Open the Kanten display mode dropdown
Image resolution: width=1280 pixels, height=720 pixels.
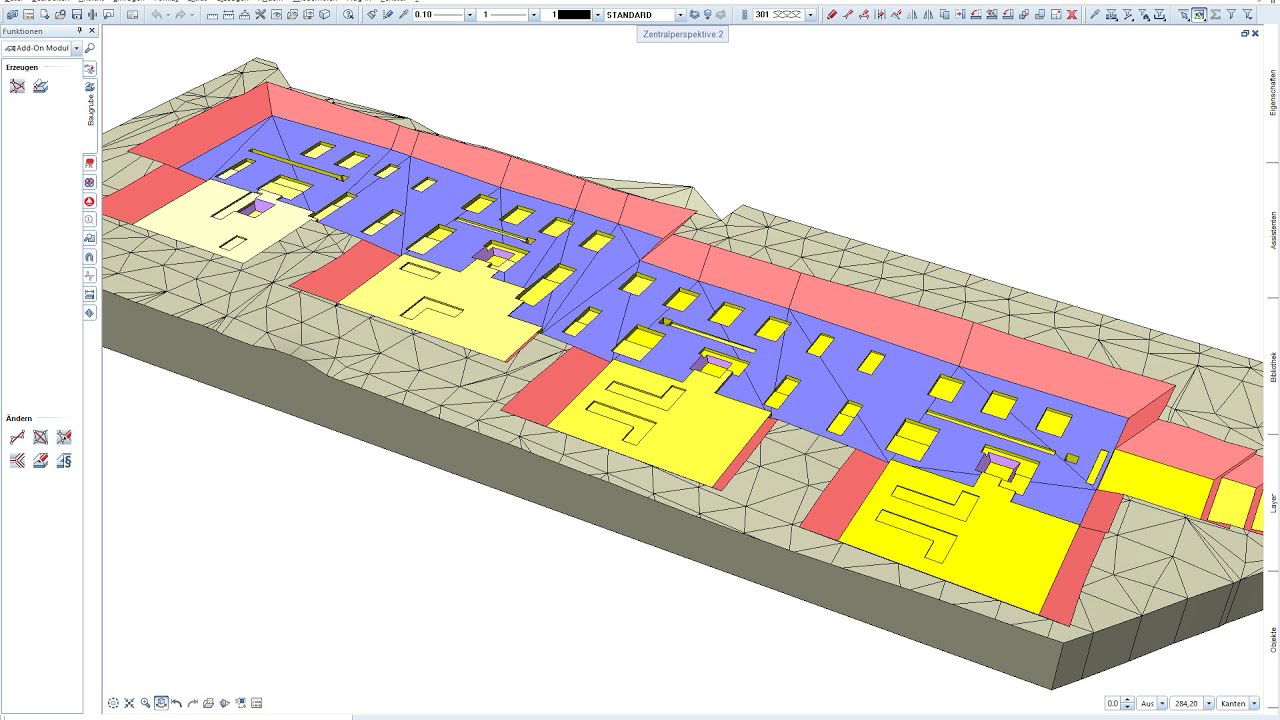[x=1254, y=704]
